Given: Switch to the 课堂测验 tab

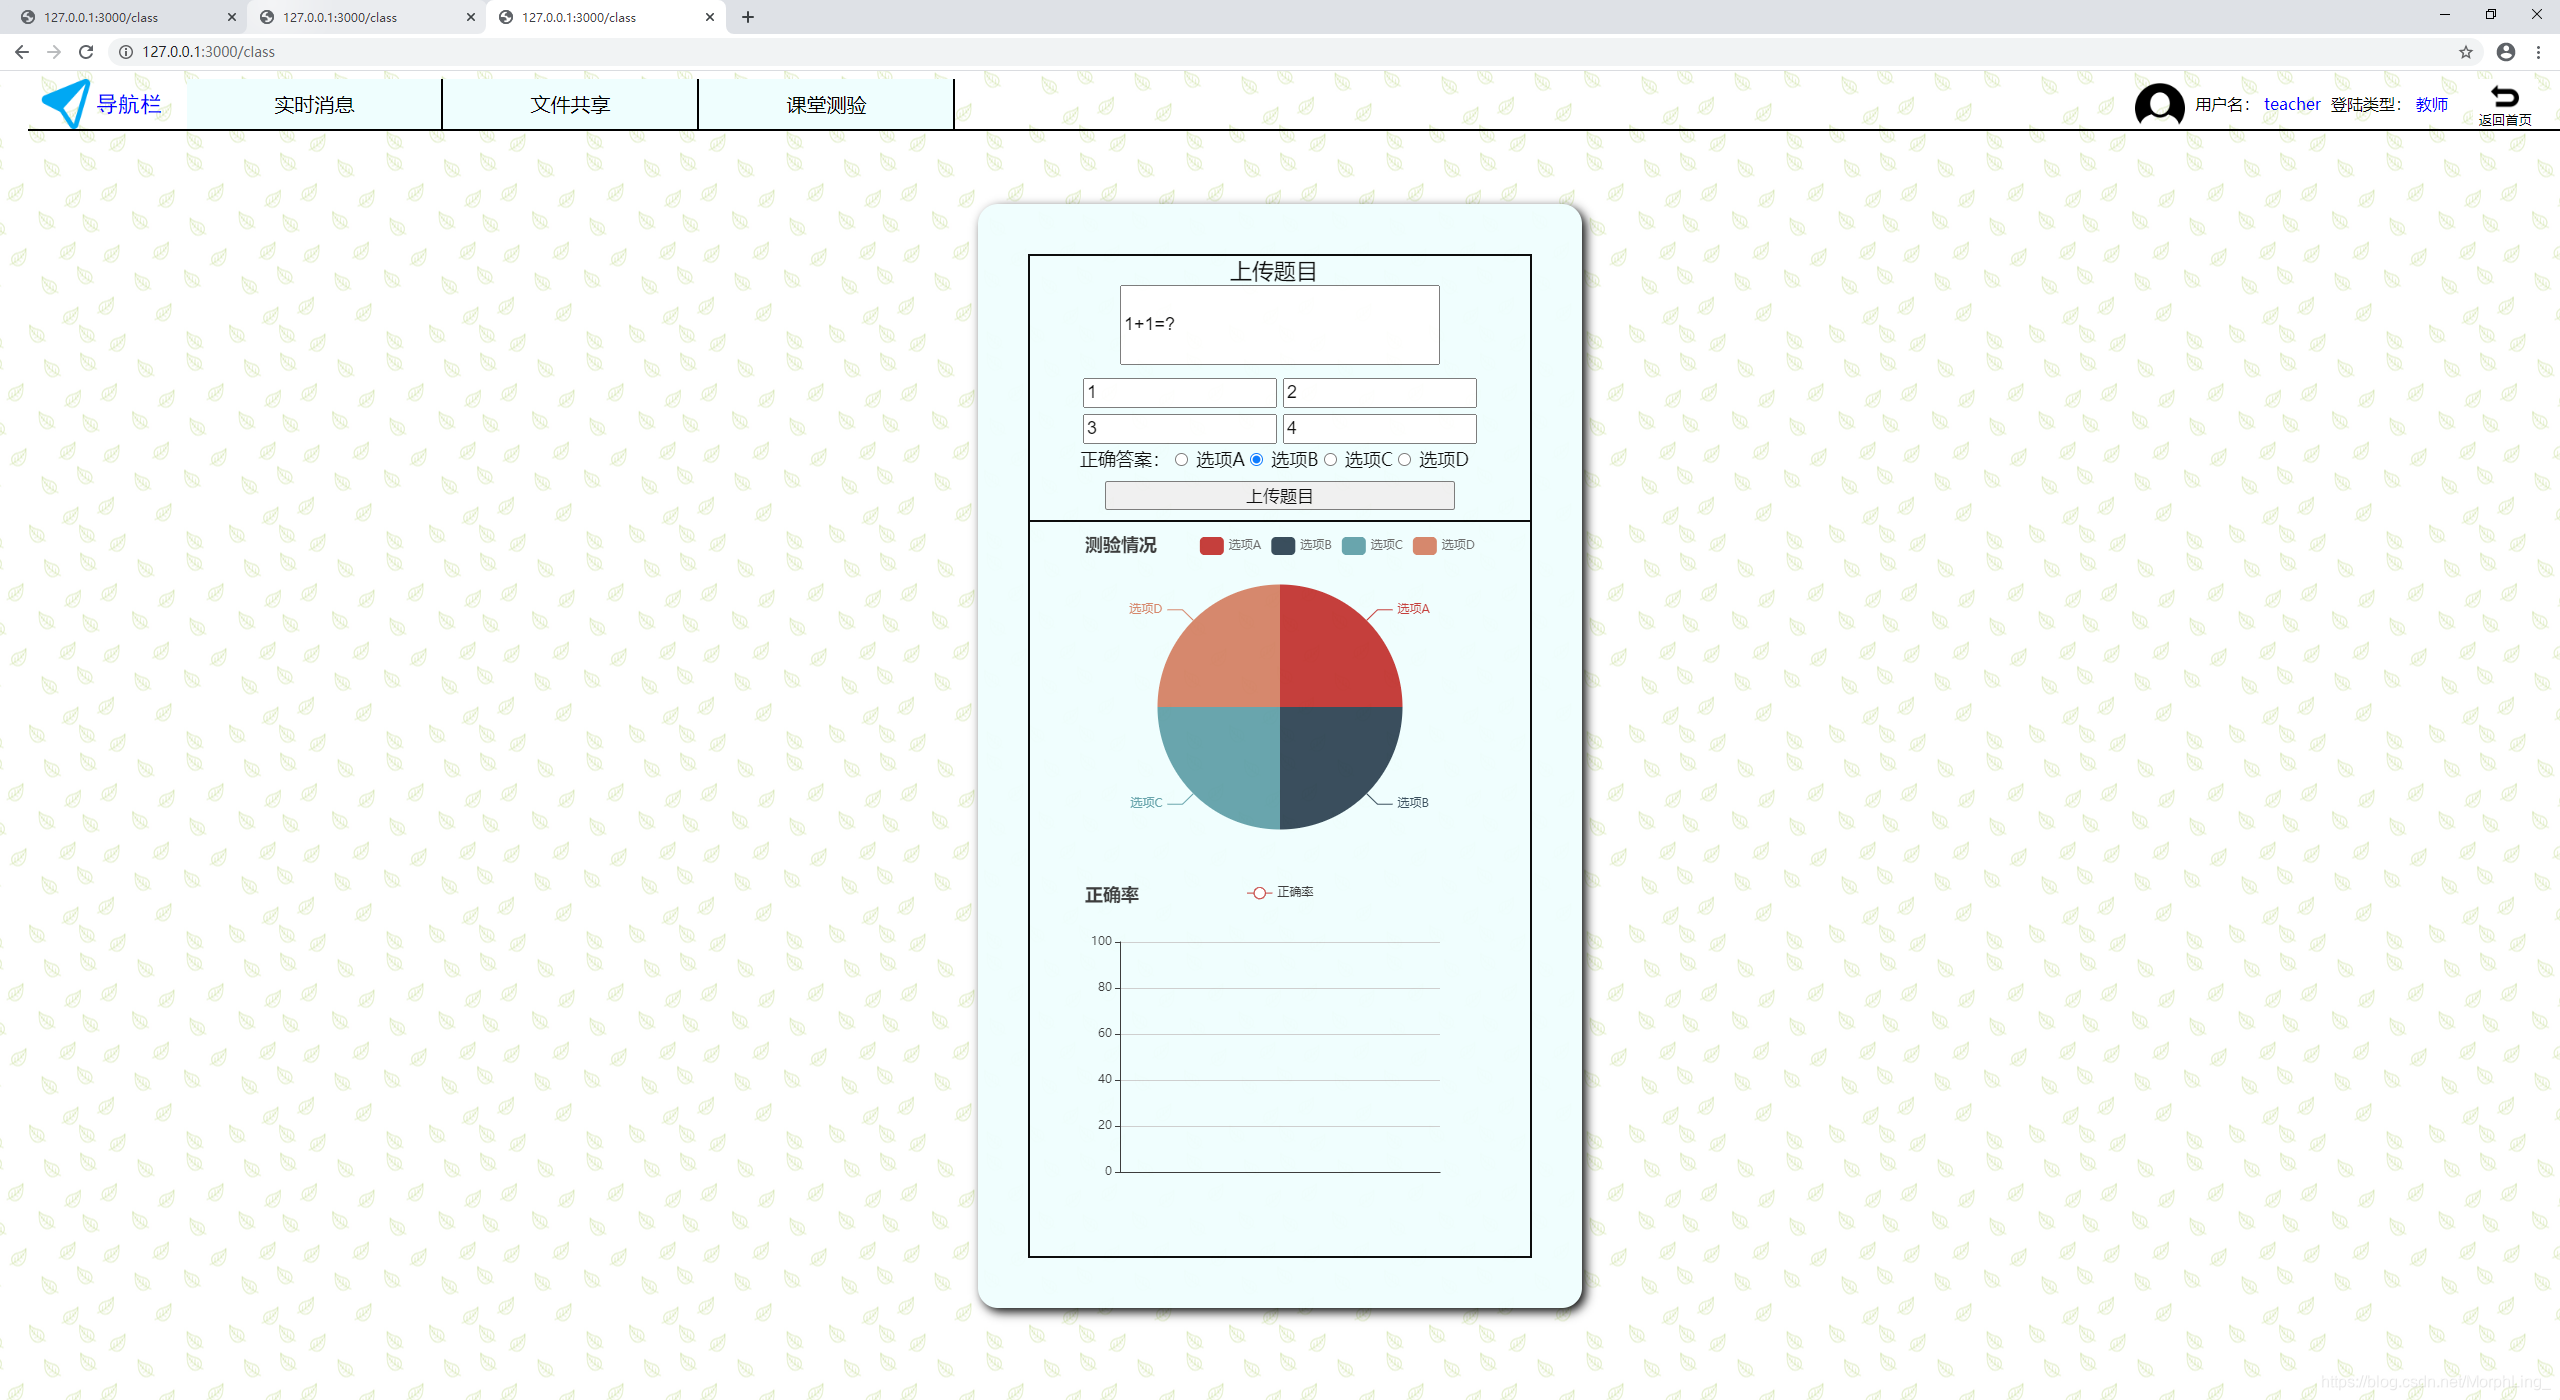Looking at the screenshot, I should (826, 105).
